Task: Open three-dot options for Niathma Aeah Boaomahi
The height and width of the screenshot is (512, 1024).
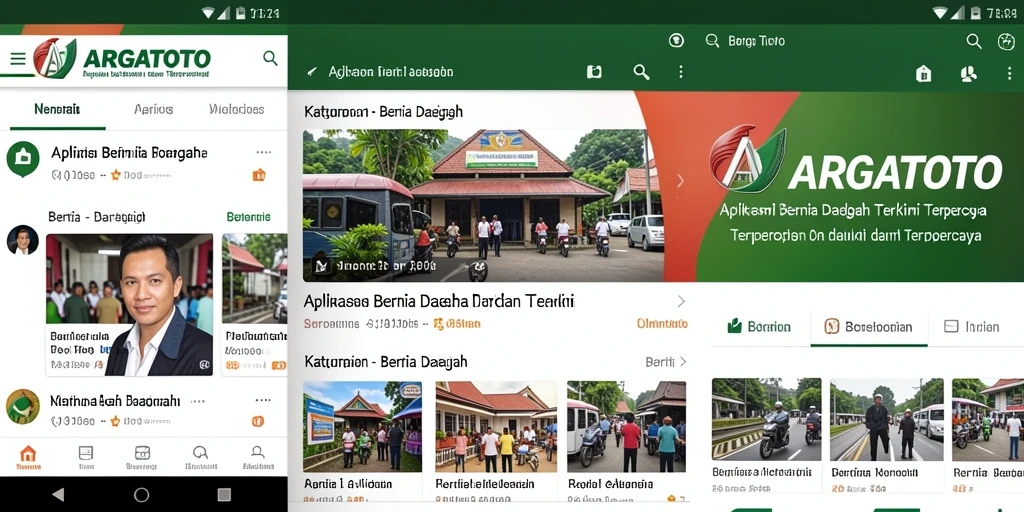Action: click(263, 400)
